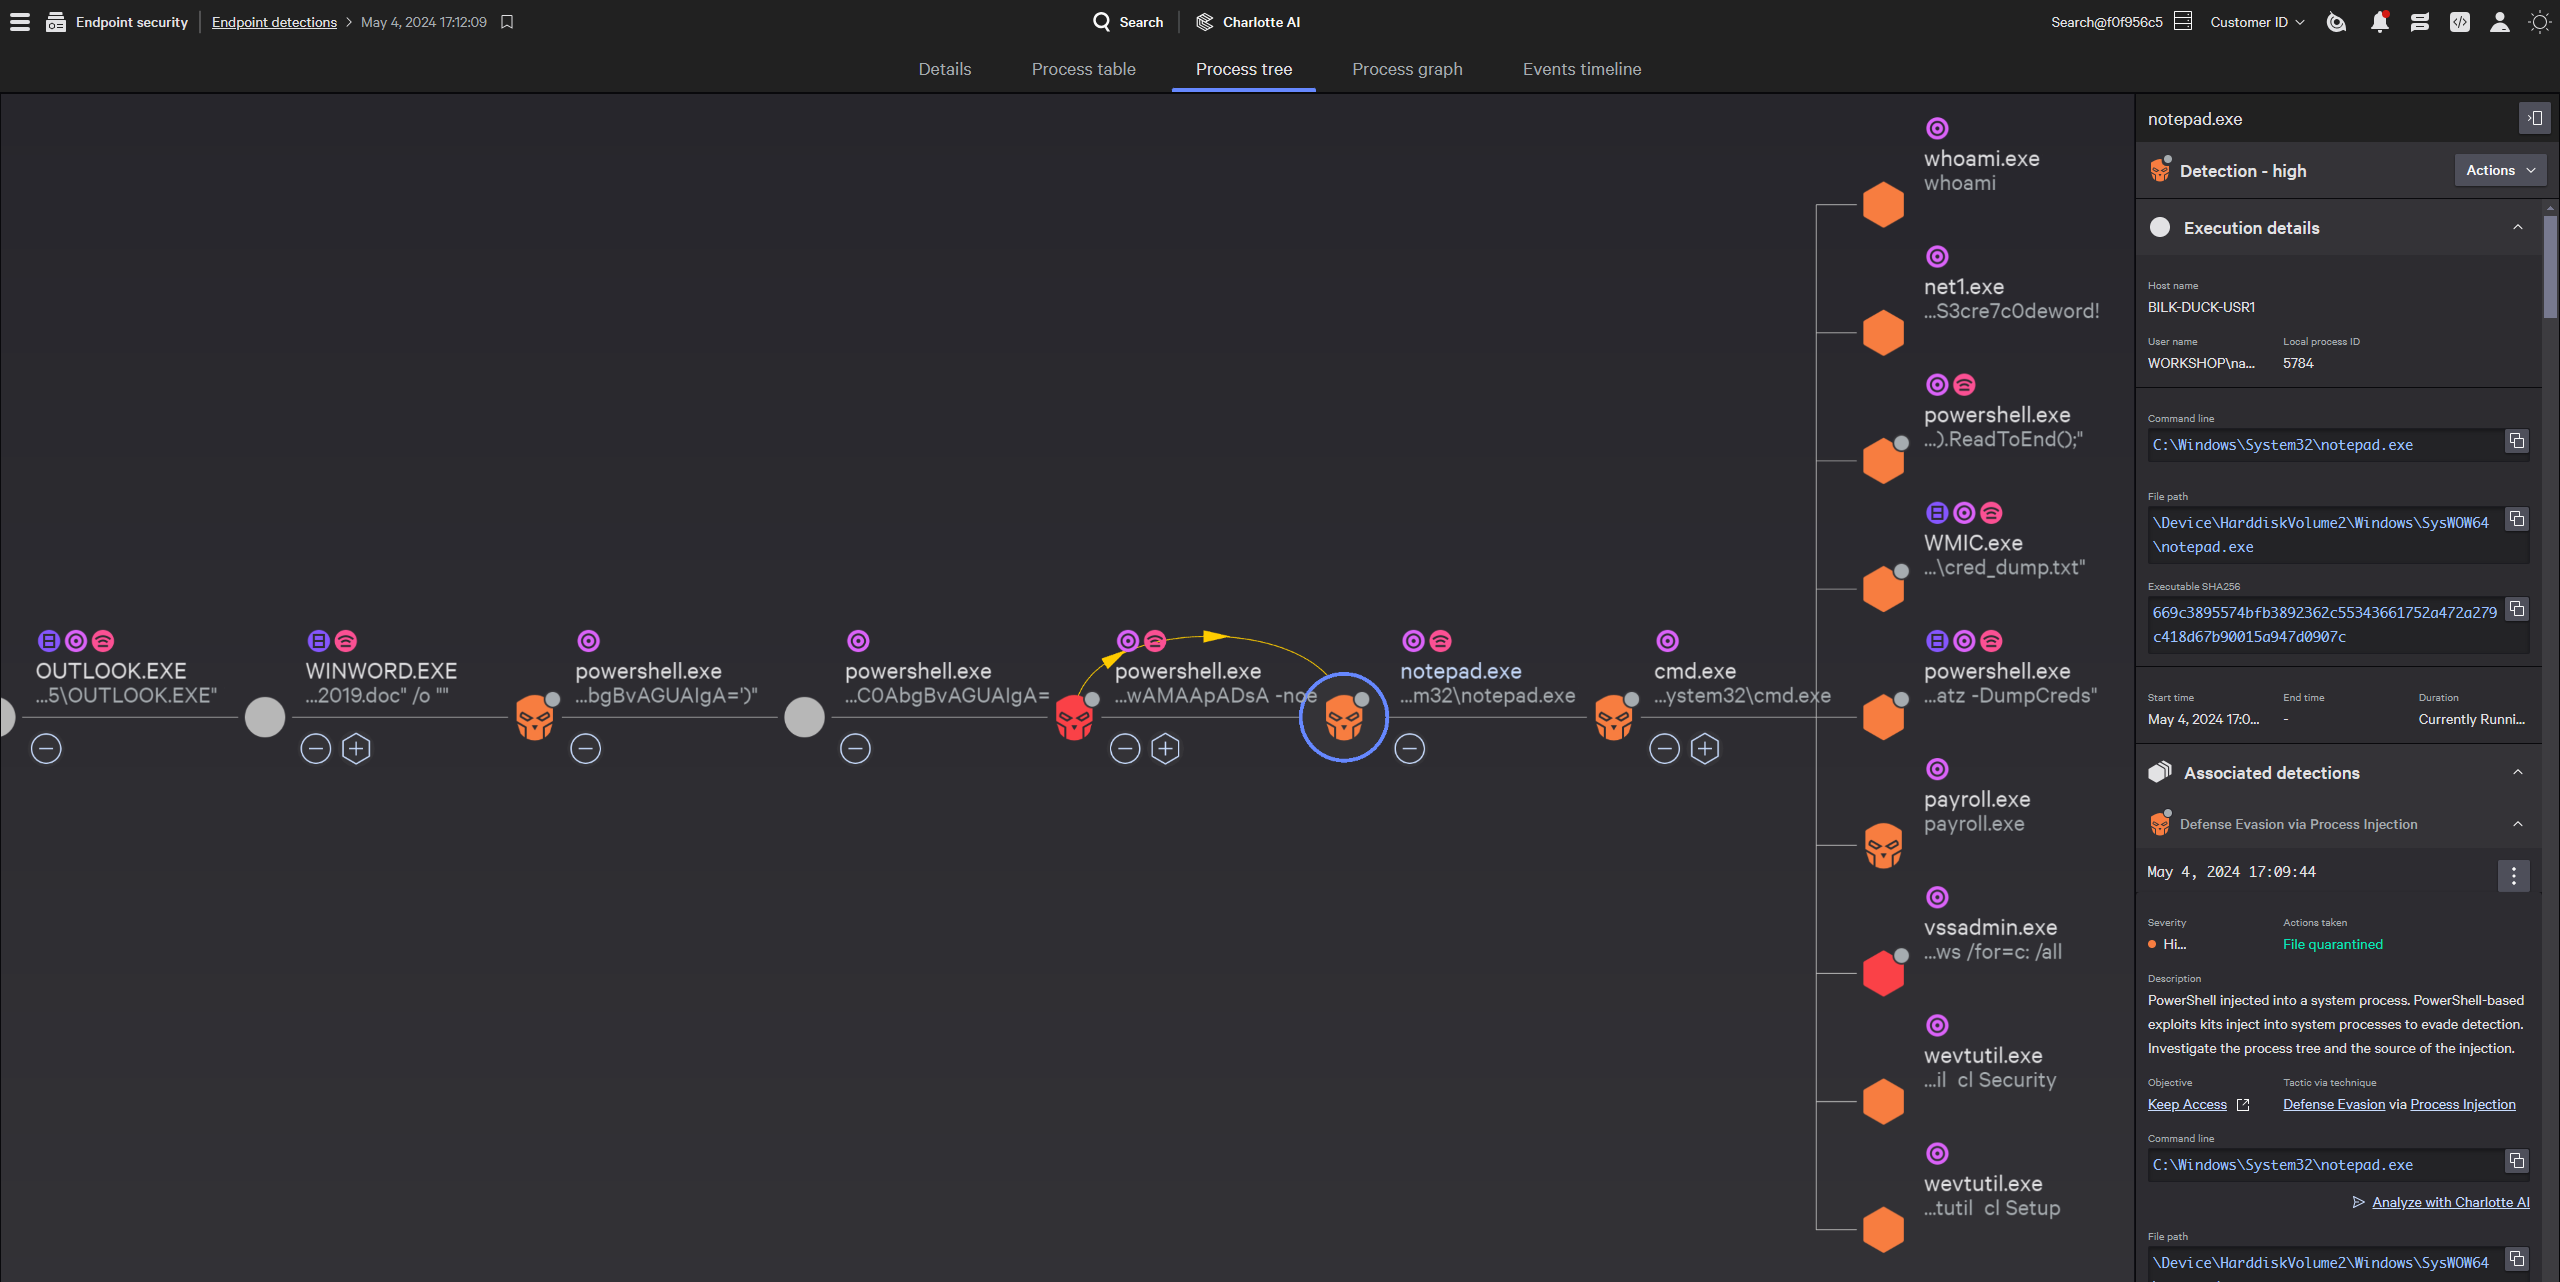Open the notifications bell
This screenshot has width=2560, height=1282.
(x=2380, y=21)
